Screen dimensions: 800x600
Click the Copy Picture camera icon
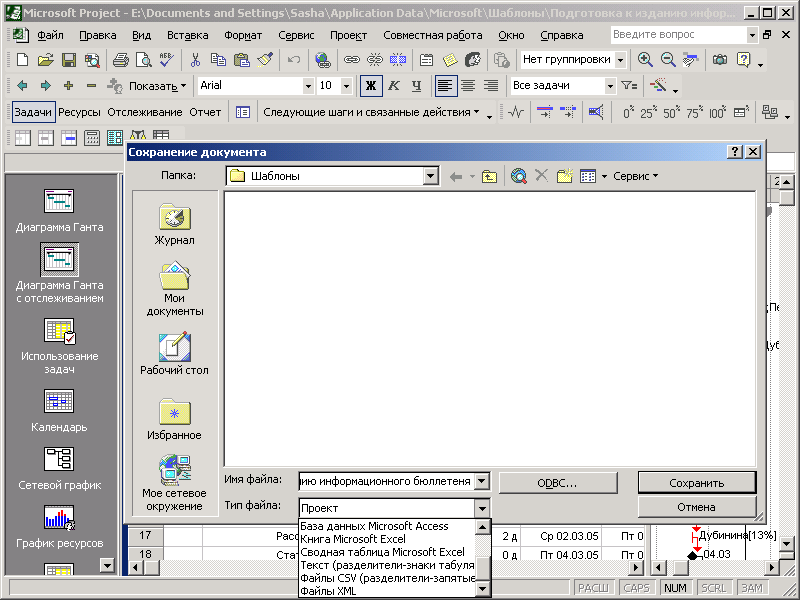[x=720, y=60]
